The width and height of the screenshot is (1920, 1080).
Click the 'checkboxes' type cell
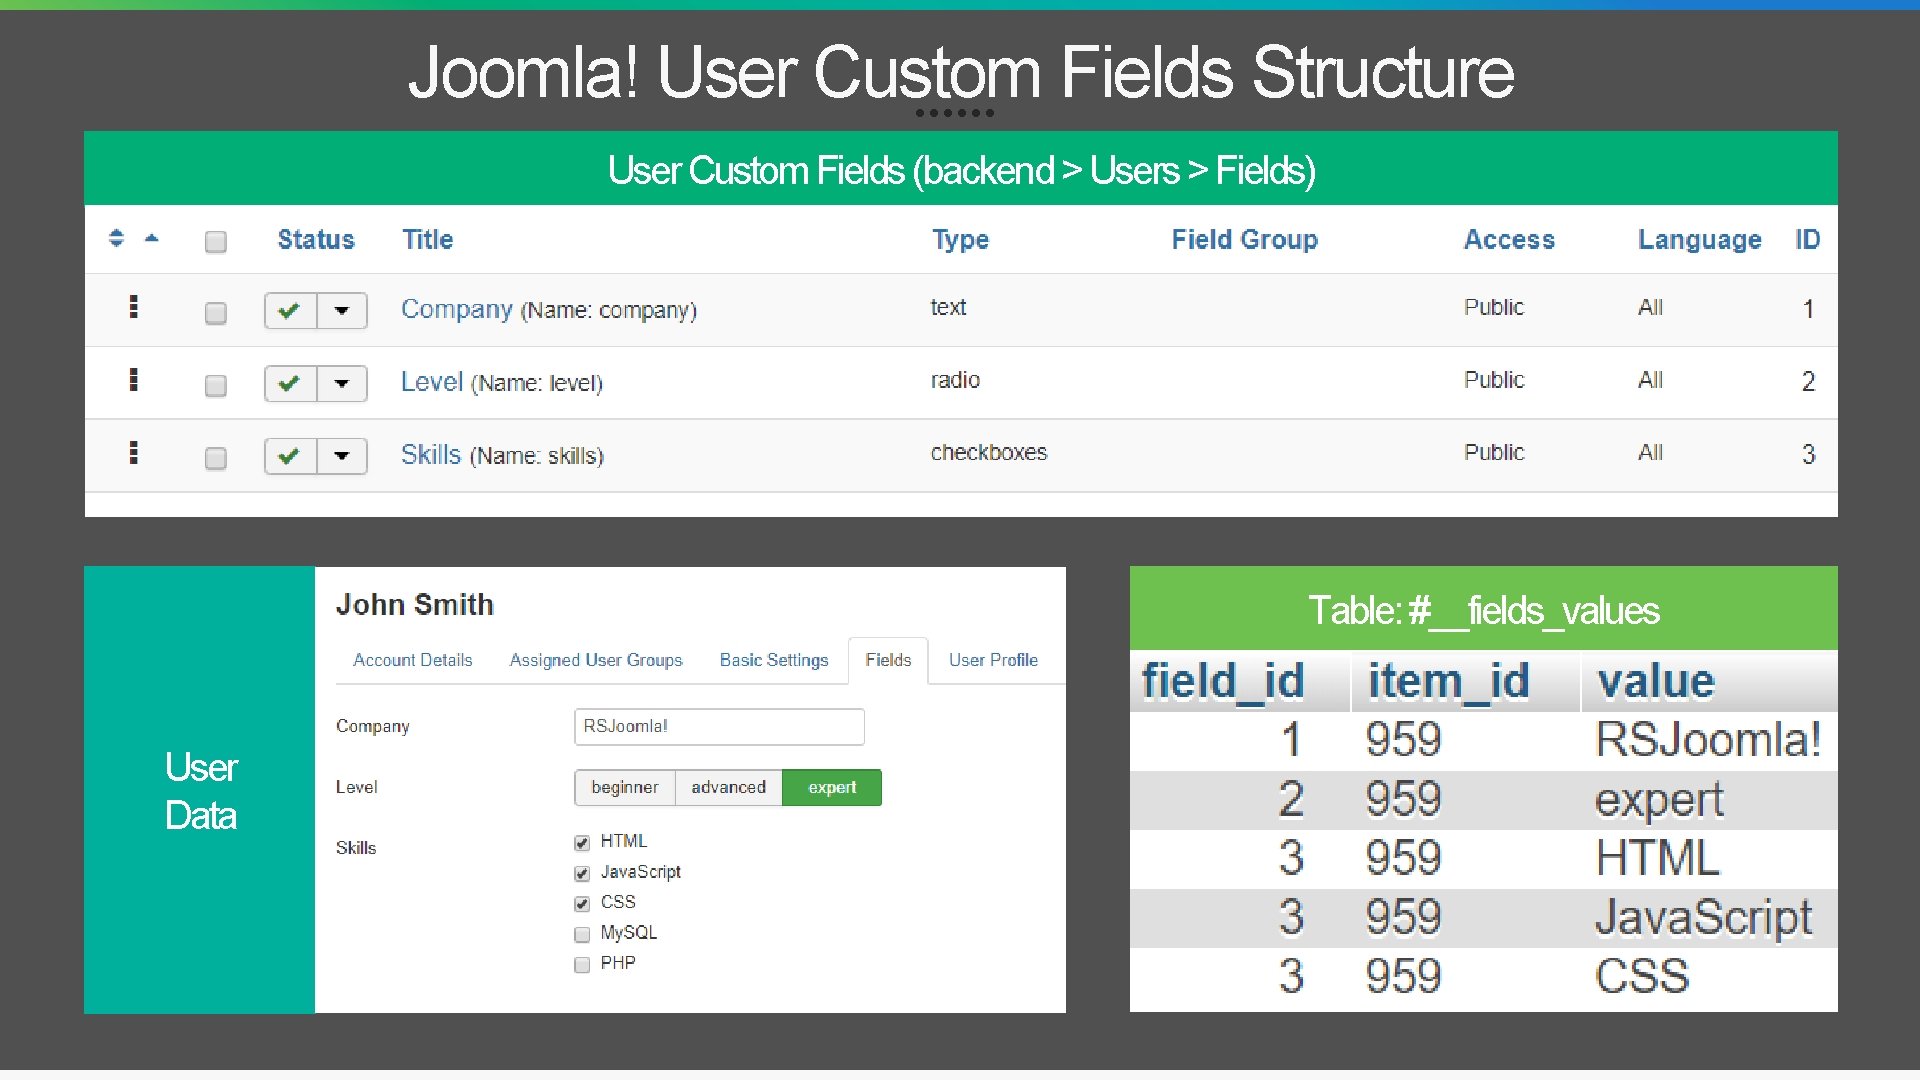(x=989, y=452)
